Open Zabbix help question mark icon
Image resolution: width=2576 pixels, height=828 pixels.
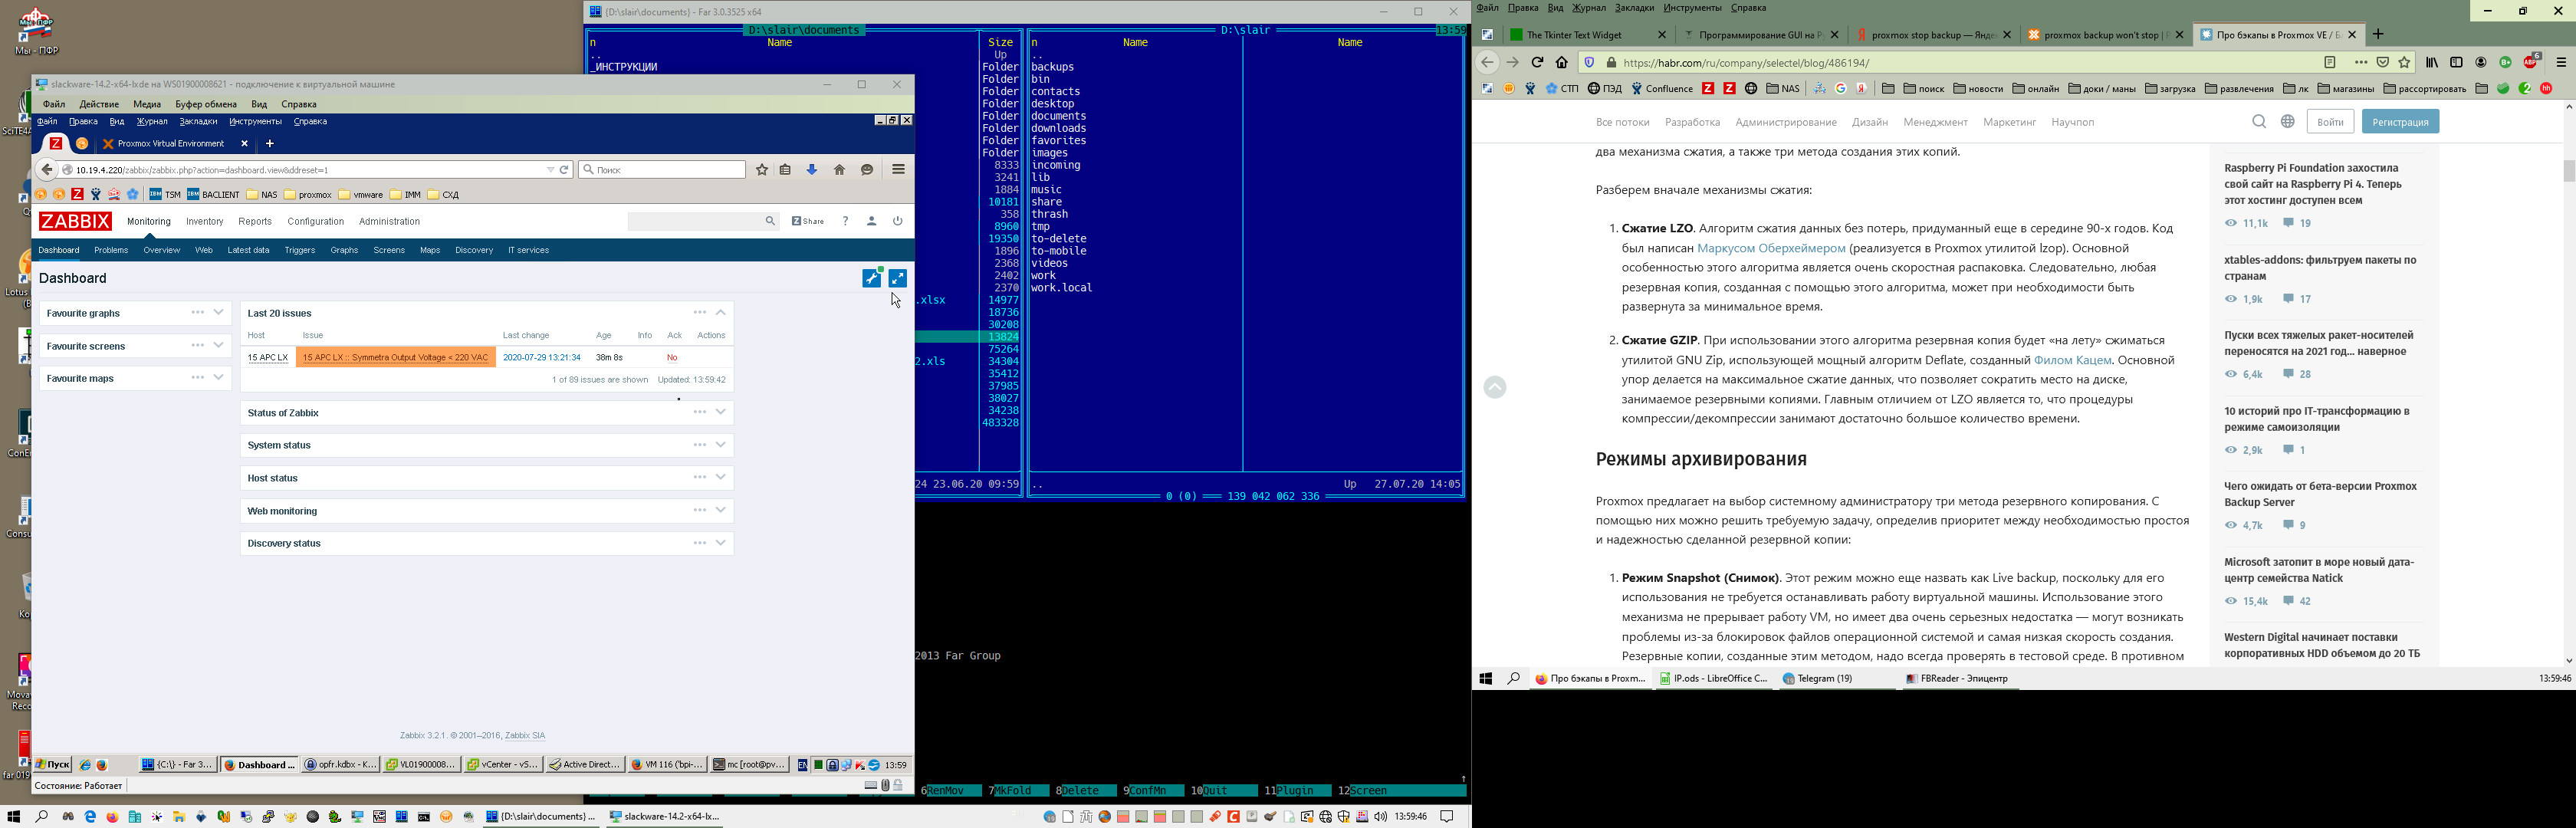point(845,221)
